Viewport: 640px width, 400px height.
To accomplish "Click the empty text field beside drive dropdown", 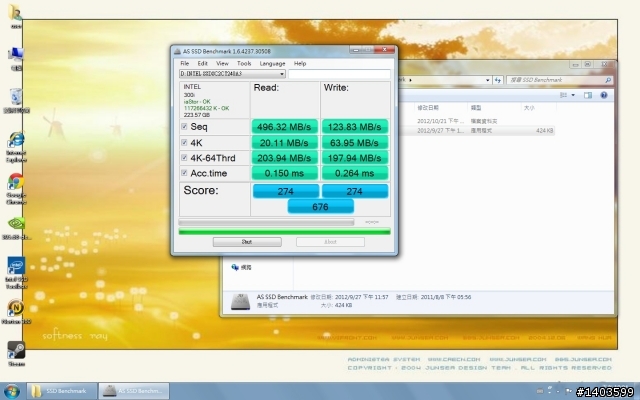I will [339, 74].
